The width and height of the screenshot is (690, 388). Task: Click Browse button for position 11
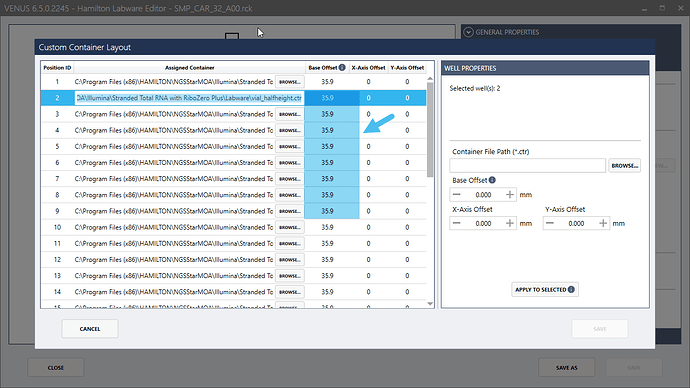[290, 243]
